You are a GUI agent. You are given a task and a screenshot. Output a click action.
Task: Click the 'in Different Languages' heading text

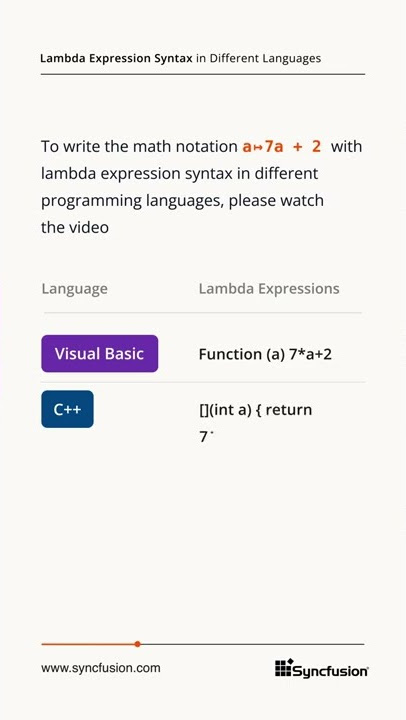(258, 58)
